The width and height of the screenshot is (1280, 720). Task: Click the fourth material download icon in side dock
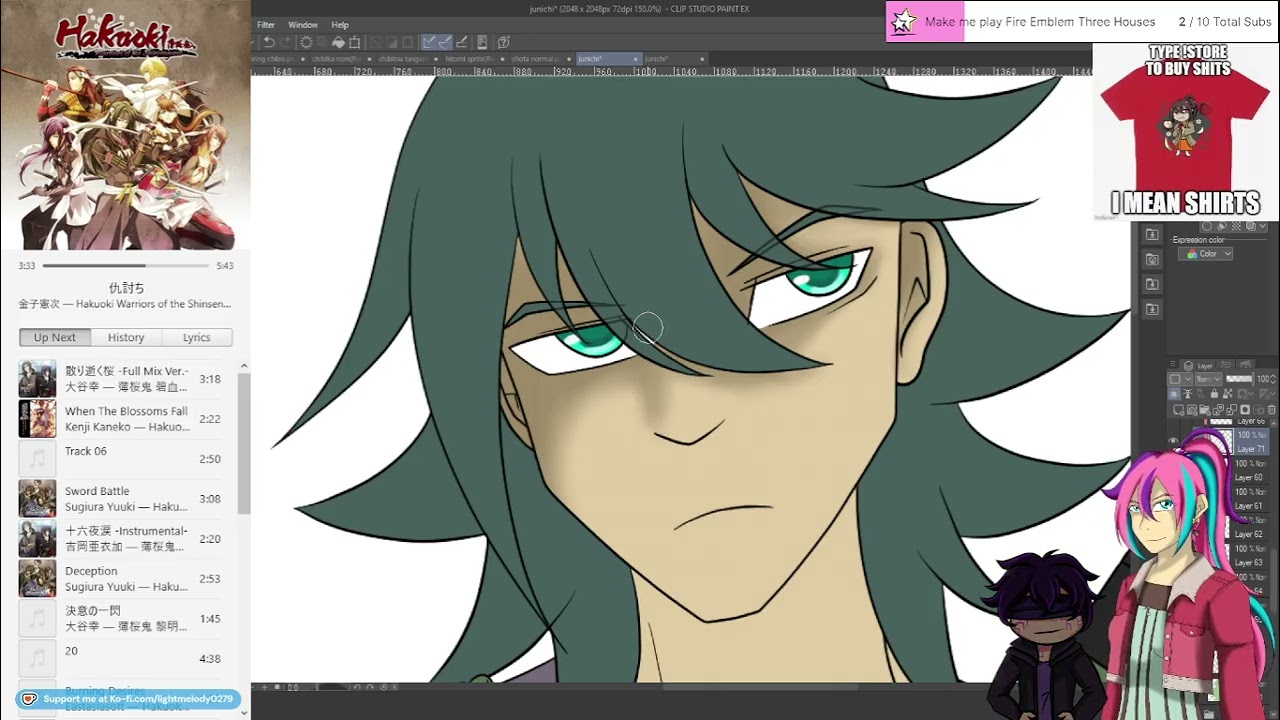[1152, 309]
